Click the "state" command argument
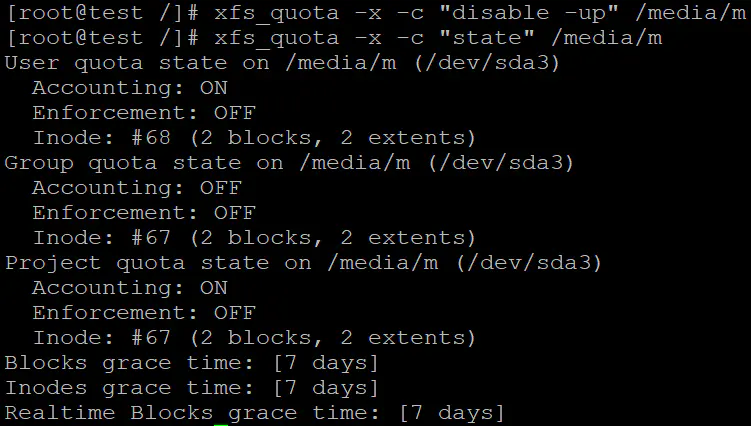The width and height of the screenshot is (751, 426). [487, 38]
